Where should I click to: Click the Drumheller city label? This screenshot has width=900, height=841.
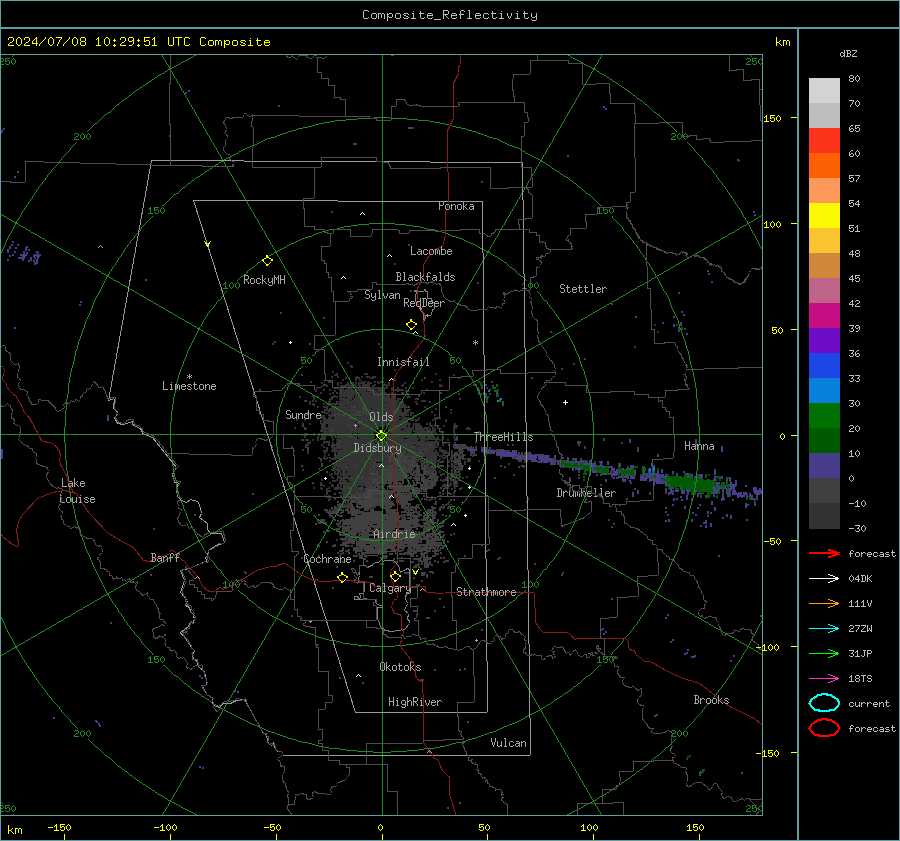pyautogui.click(x=586, y=493)
